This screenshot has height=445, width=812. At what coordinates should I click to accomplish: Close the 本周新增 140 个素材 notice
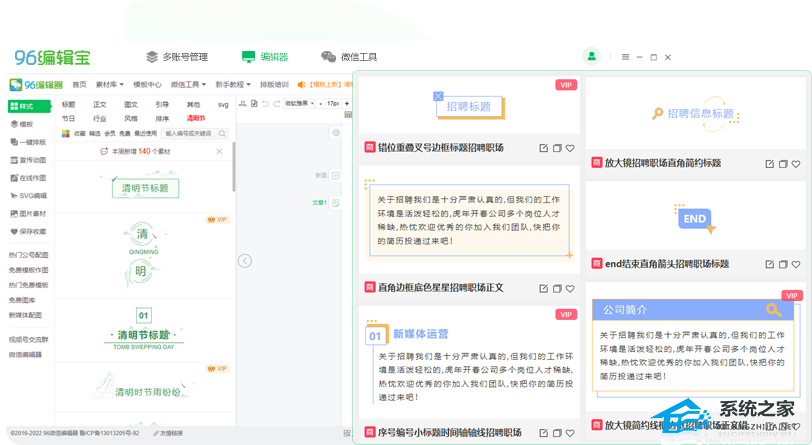220,151
